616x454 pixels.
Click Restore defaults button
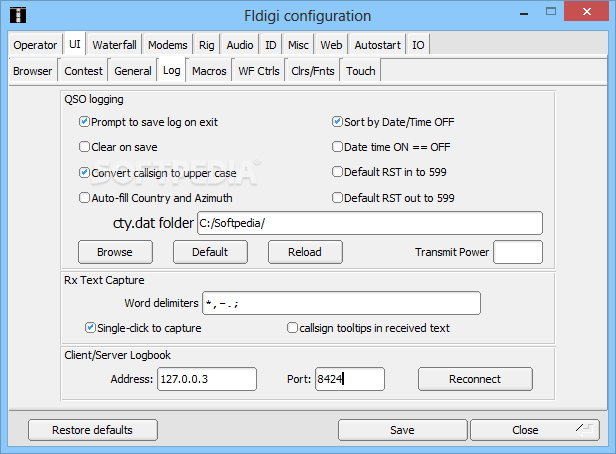coord(93,430)
